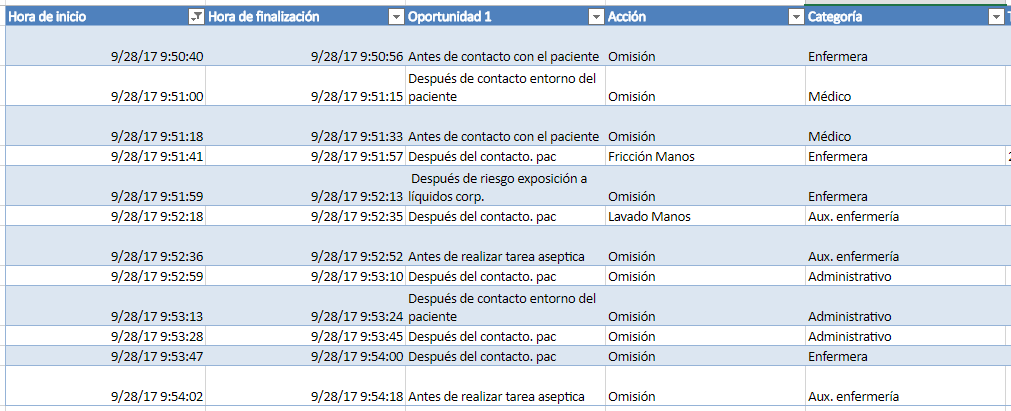Expand the Oportunidad 1 column filter
Viewport: 1011px width, 411px height.
(596, 17)
